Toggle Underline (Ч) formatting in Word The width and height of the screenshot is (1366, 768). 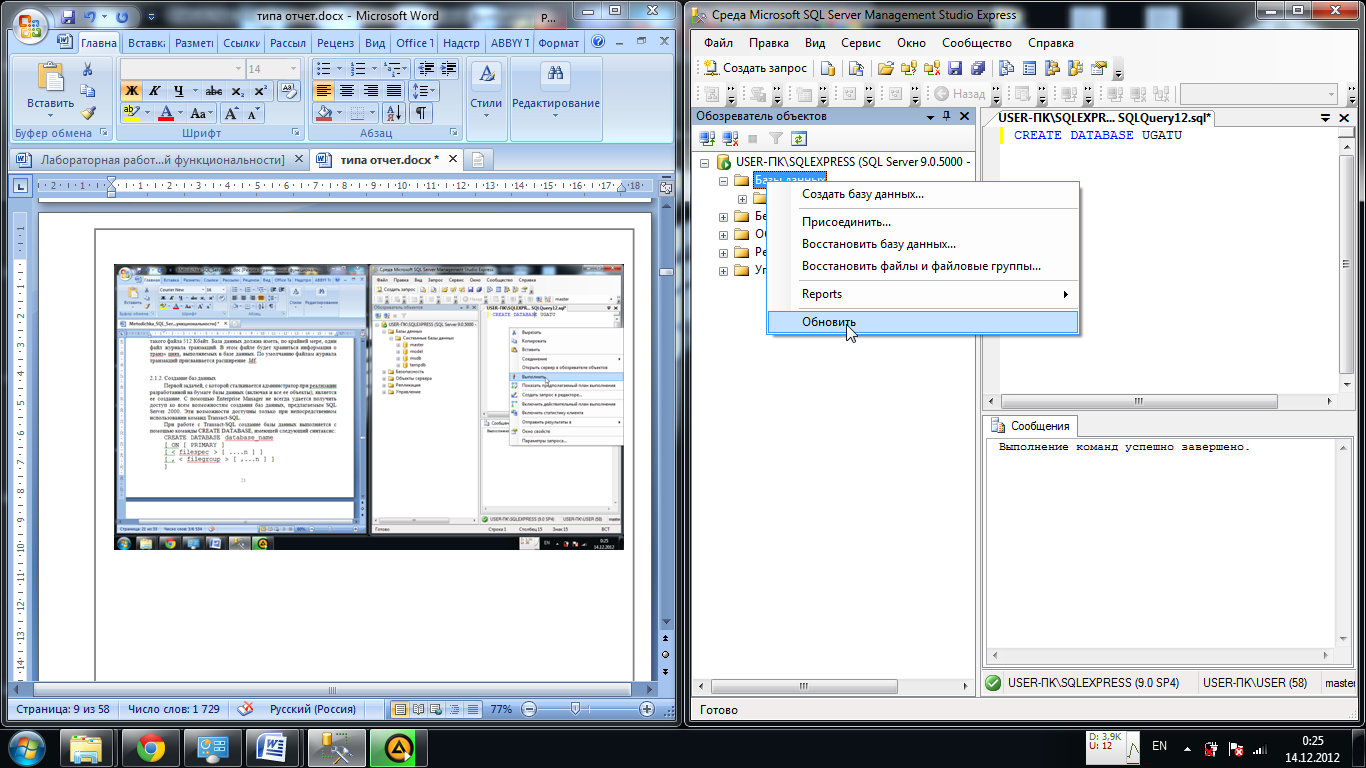178,91
